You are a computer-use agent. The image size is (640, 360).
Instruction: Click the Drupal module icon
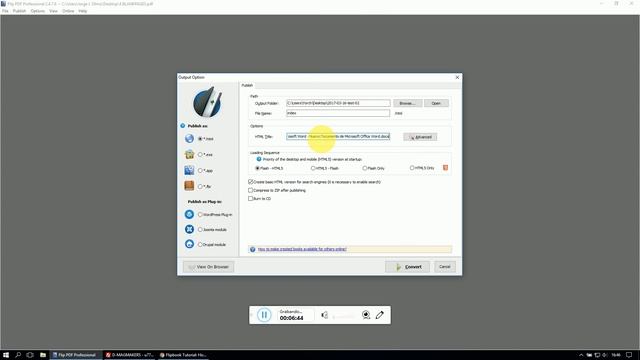click(189, 244)
